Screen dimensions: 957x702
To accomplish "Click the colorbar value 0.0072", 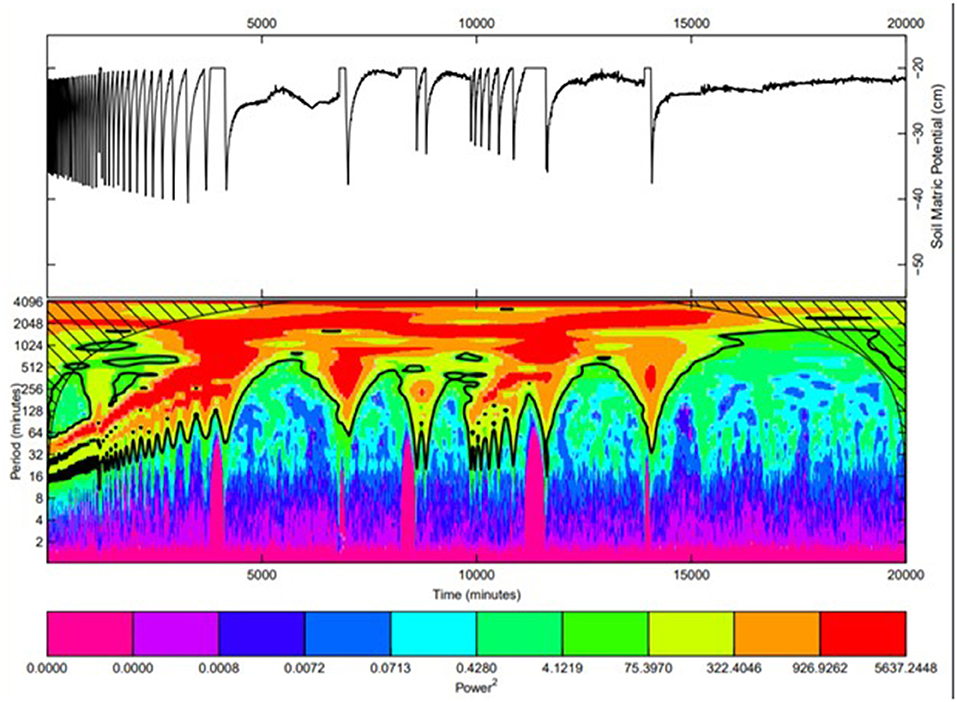I will (305, 668).
